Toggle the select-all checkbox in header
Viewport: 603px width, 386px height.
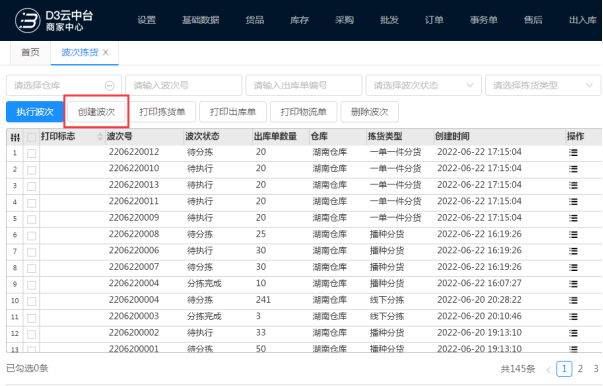(32, 137)
